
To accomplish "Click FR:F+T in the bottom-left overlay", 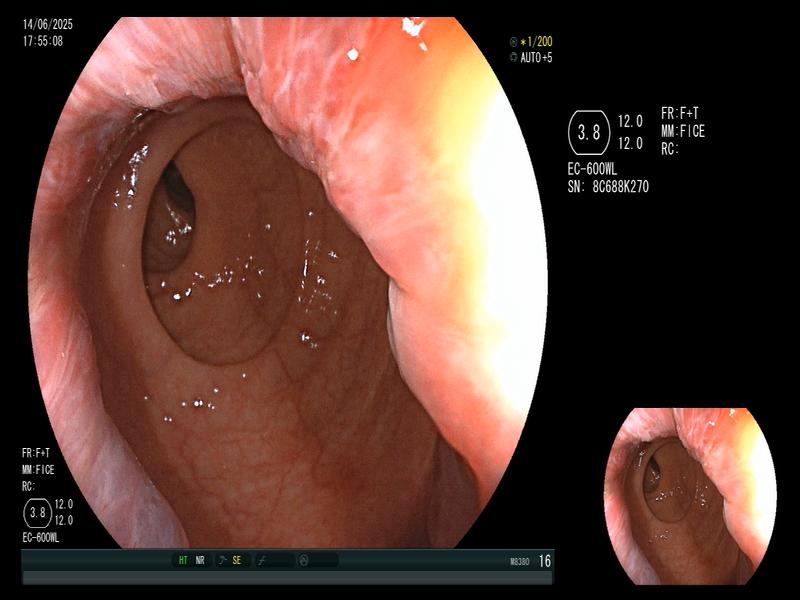I will pos(36,453).
